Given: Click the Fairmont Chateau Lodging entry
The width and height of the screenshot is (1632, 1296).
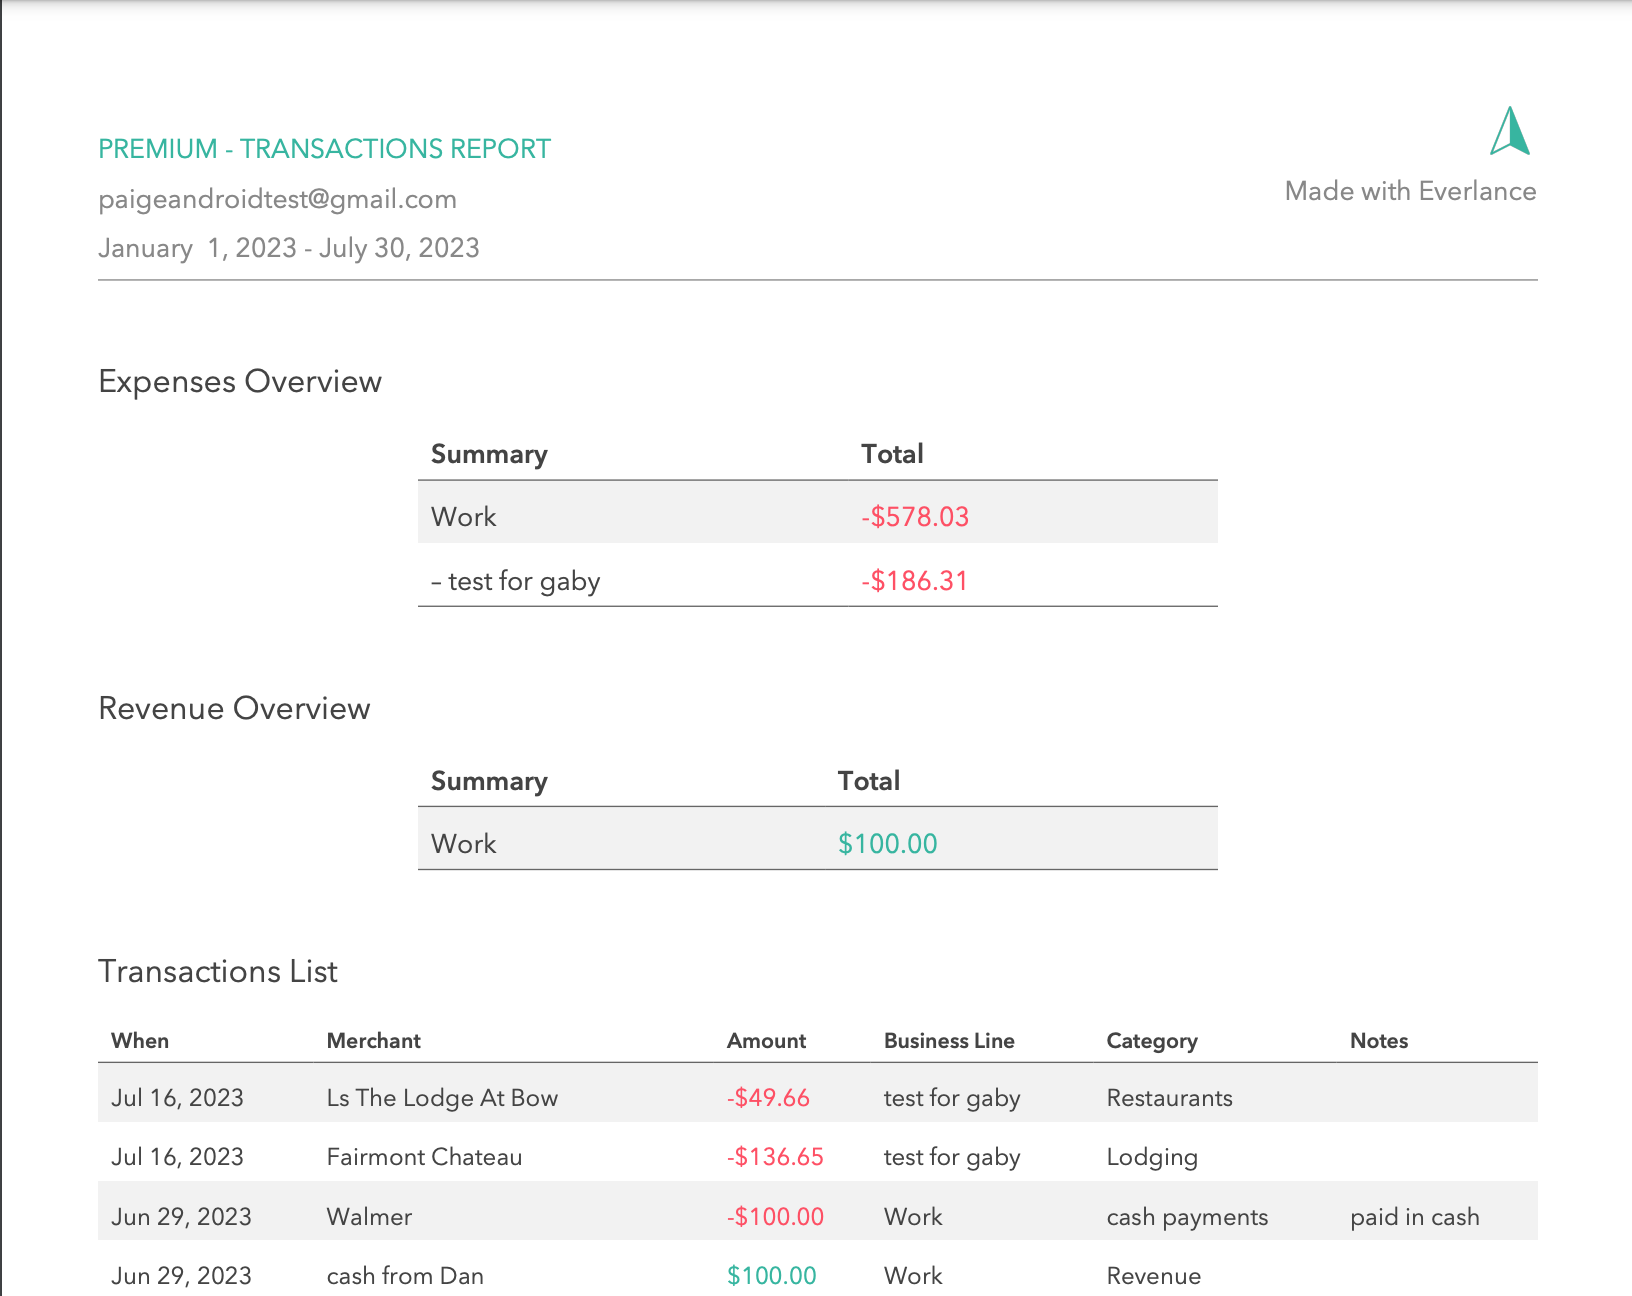Looking at the screenshot, I should point(423,1157).
